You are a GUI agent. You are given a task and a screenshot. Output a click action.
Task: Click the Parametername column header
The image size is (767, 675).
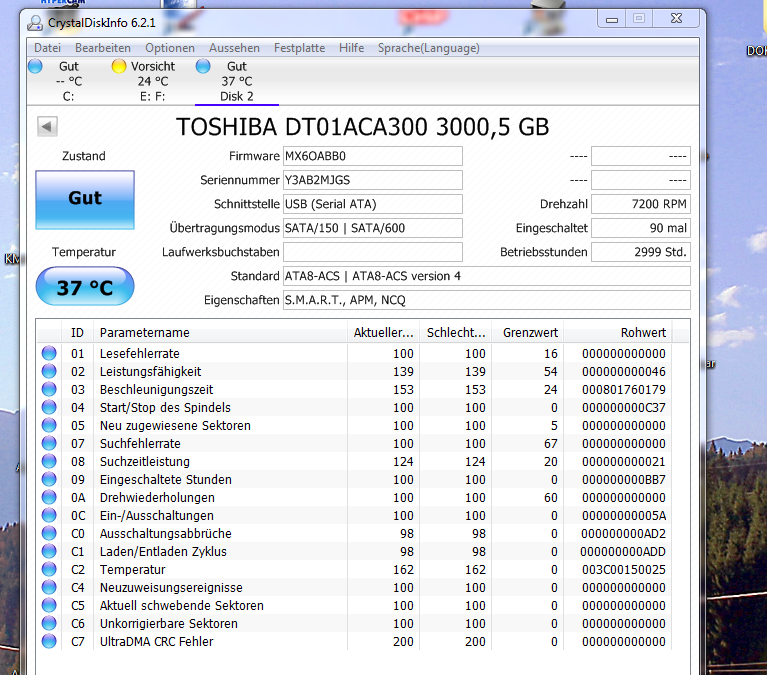220,333
